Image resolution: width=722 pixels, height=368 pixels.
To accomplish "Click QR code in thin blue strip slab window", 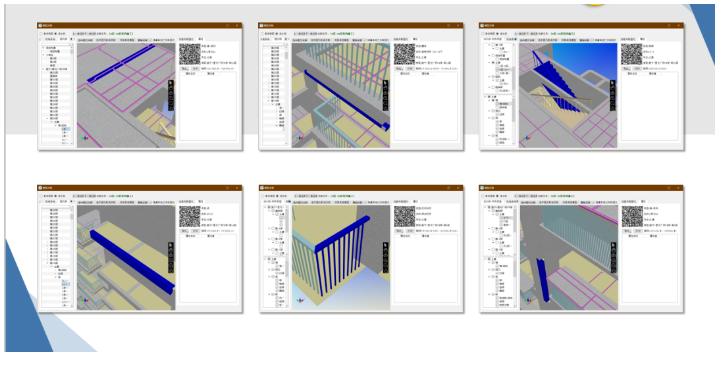I will 190,54.
